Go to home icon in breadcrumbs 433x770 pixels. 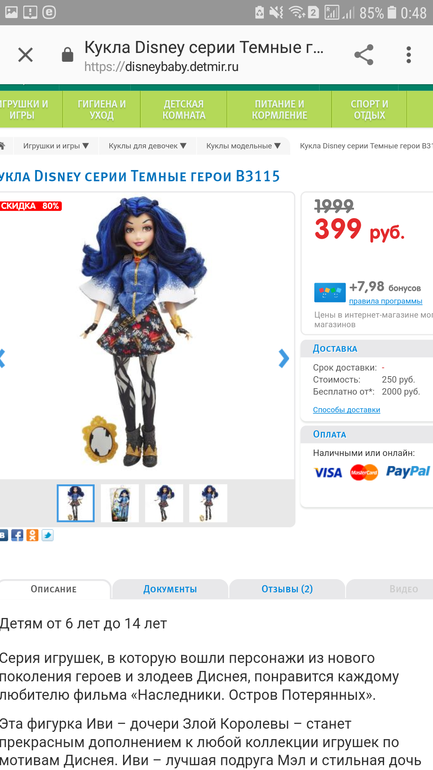coord(2,146)
